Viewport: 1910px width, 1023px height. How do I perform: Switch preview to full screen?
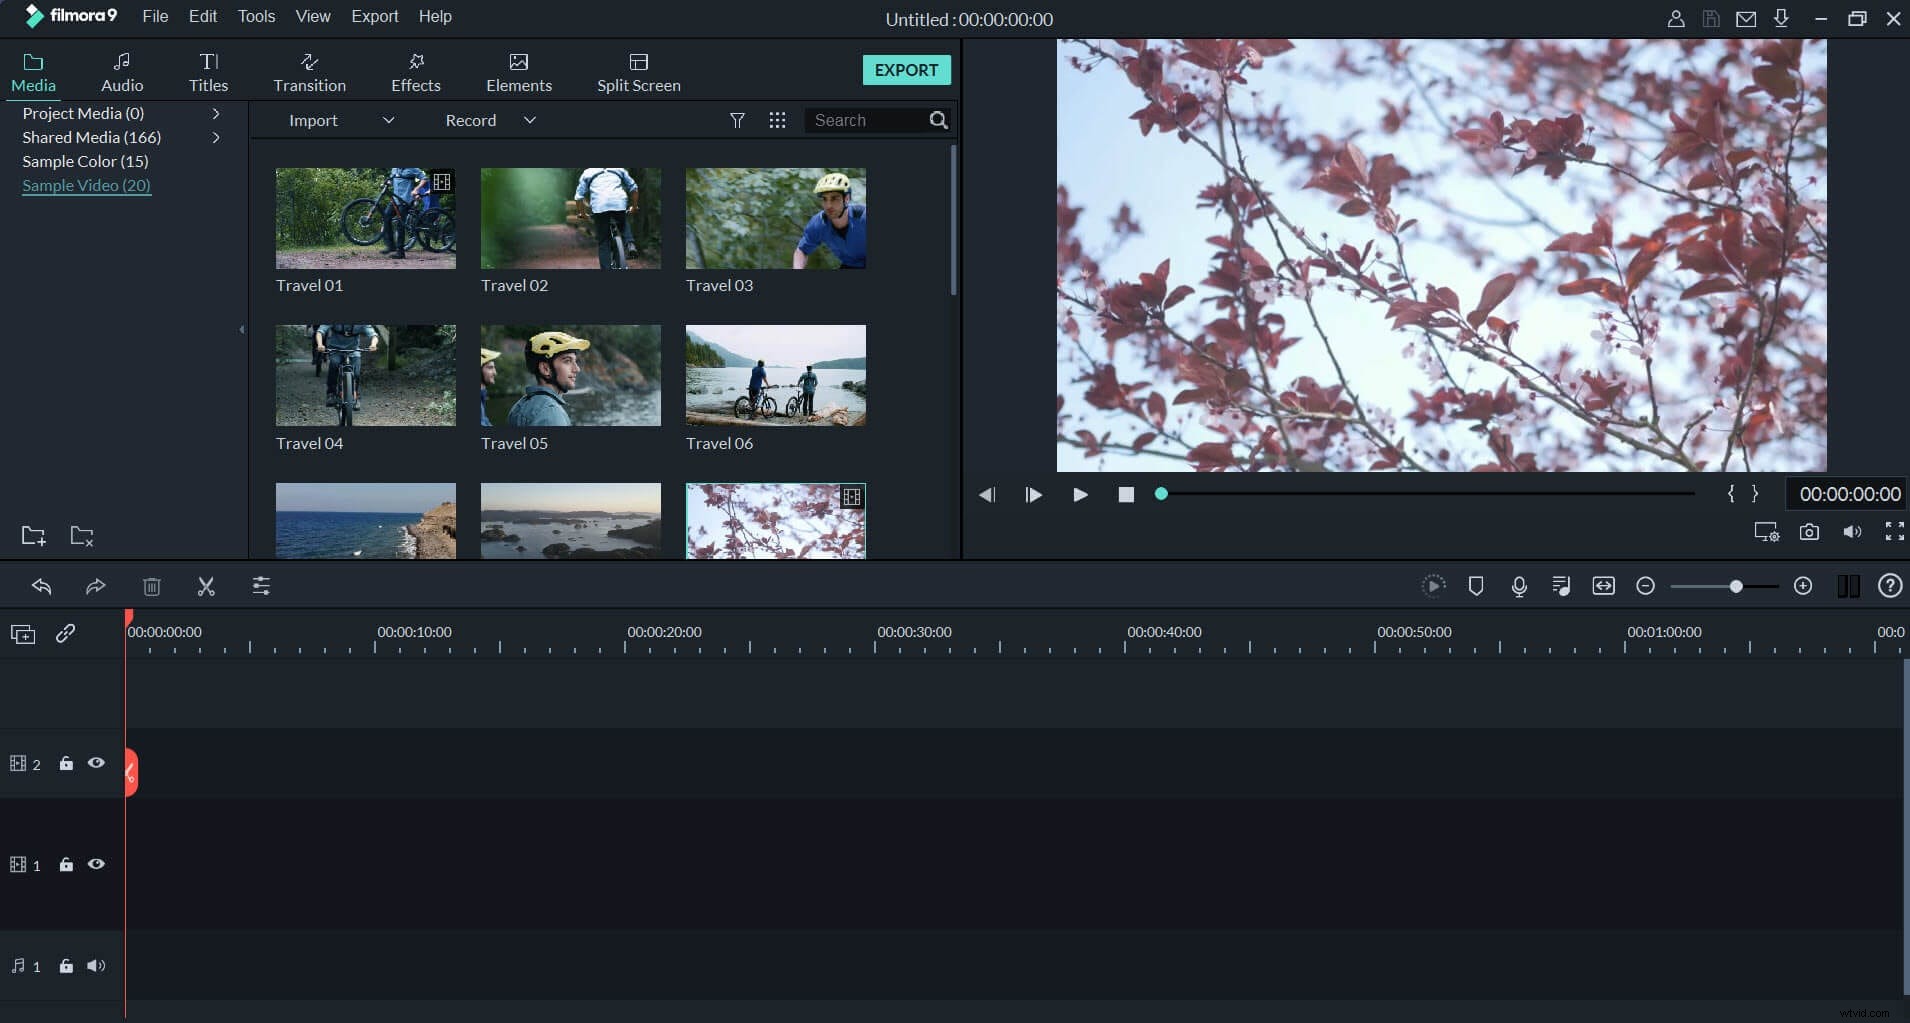(1894, 532)
